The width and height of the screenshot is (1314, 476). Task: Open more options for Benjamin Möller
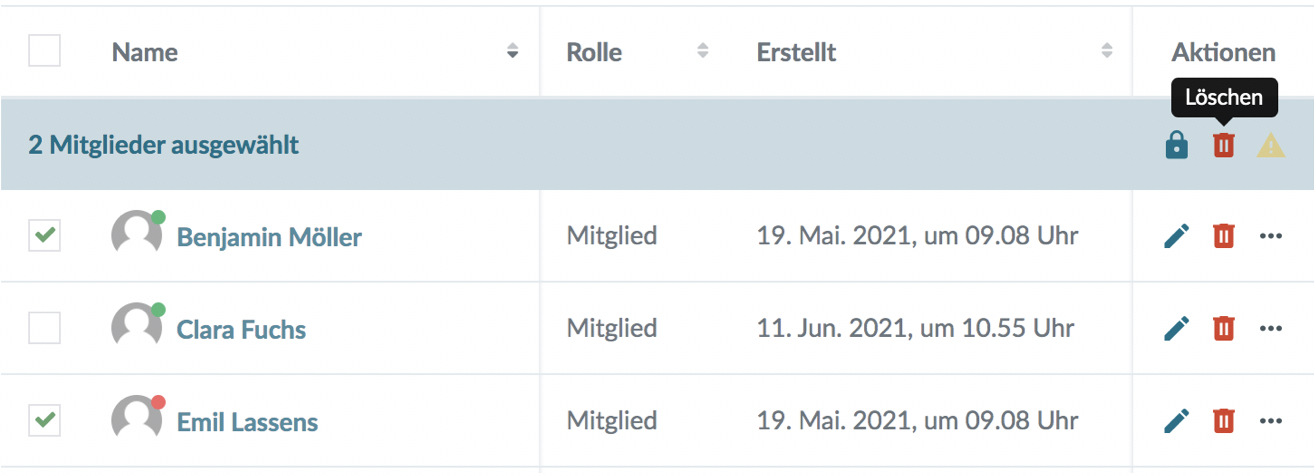[x=1270, y=236]
